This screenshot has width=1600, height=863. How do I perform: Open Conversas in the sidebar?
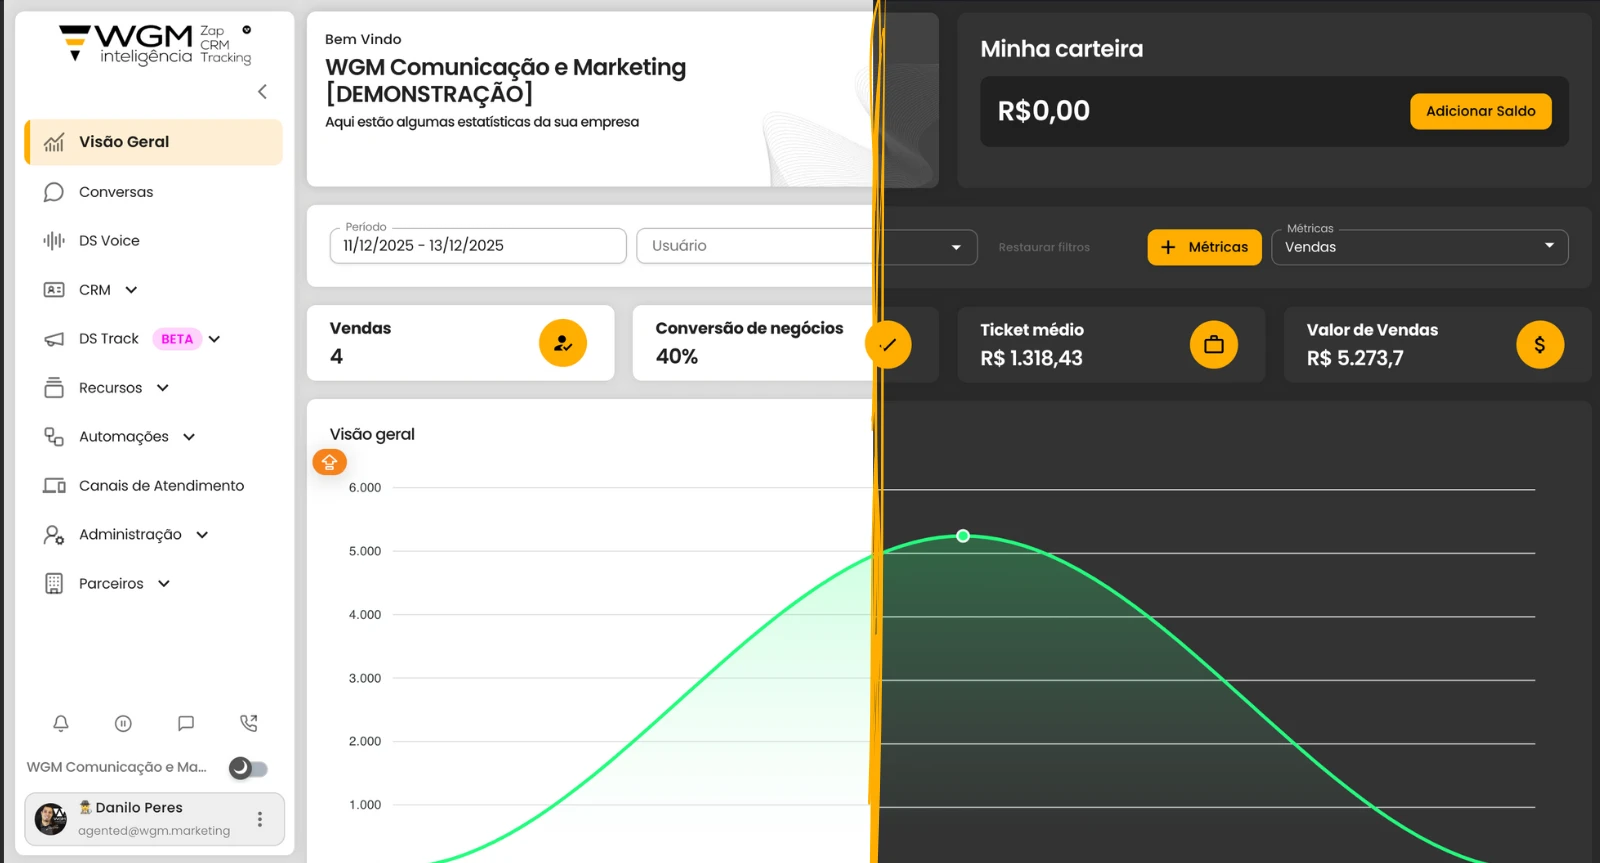click(x=116, y=192)
